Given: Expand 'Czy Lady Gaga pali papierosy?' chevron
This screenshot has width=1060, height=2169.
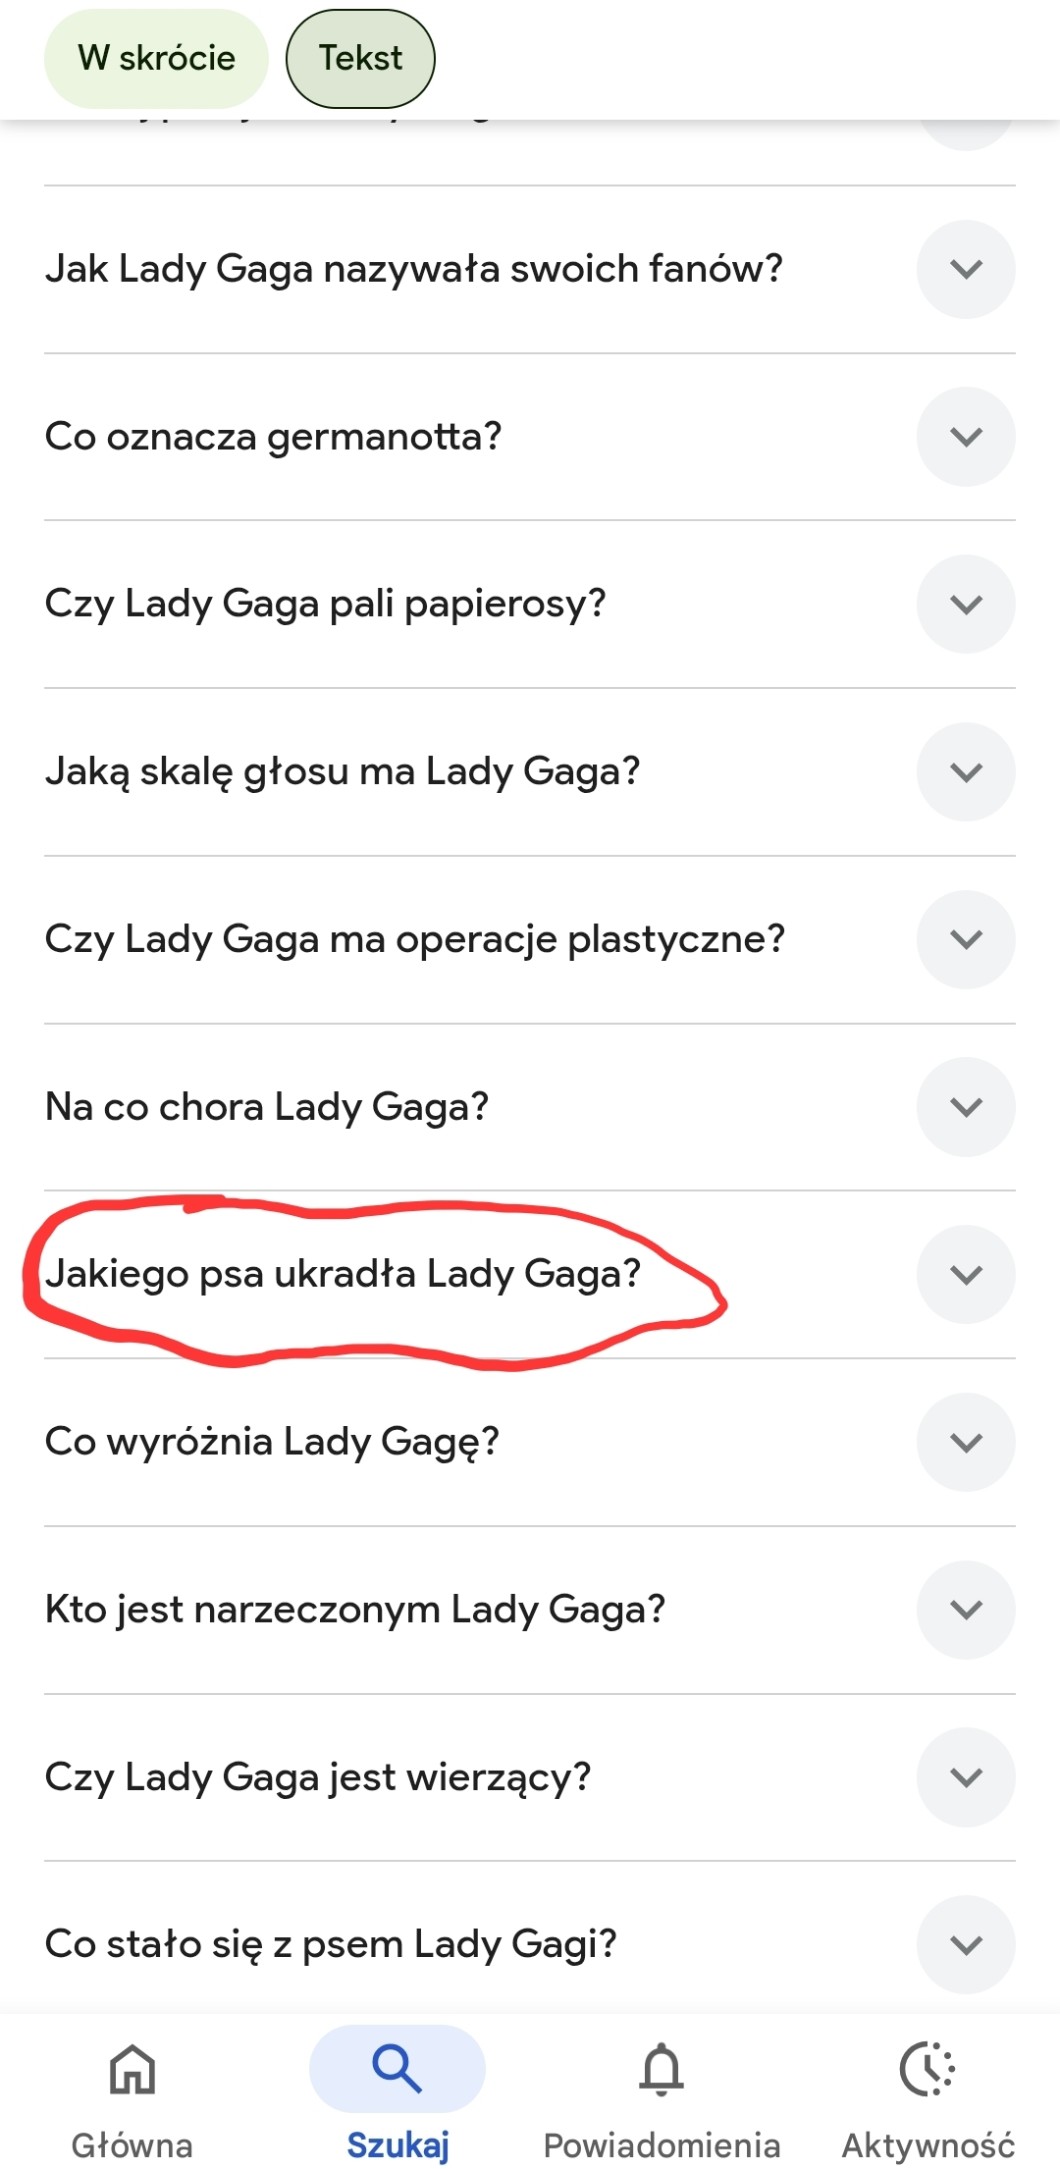Looking at the screenshot, I should (966, 604).
